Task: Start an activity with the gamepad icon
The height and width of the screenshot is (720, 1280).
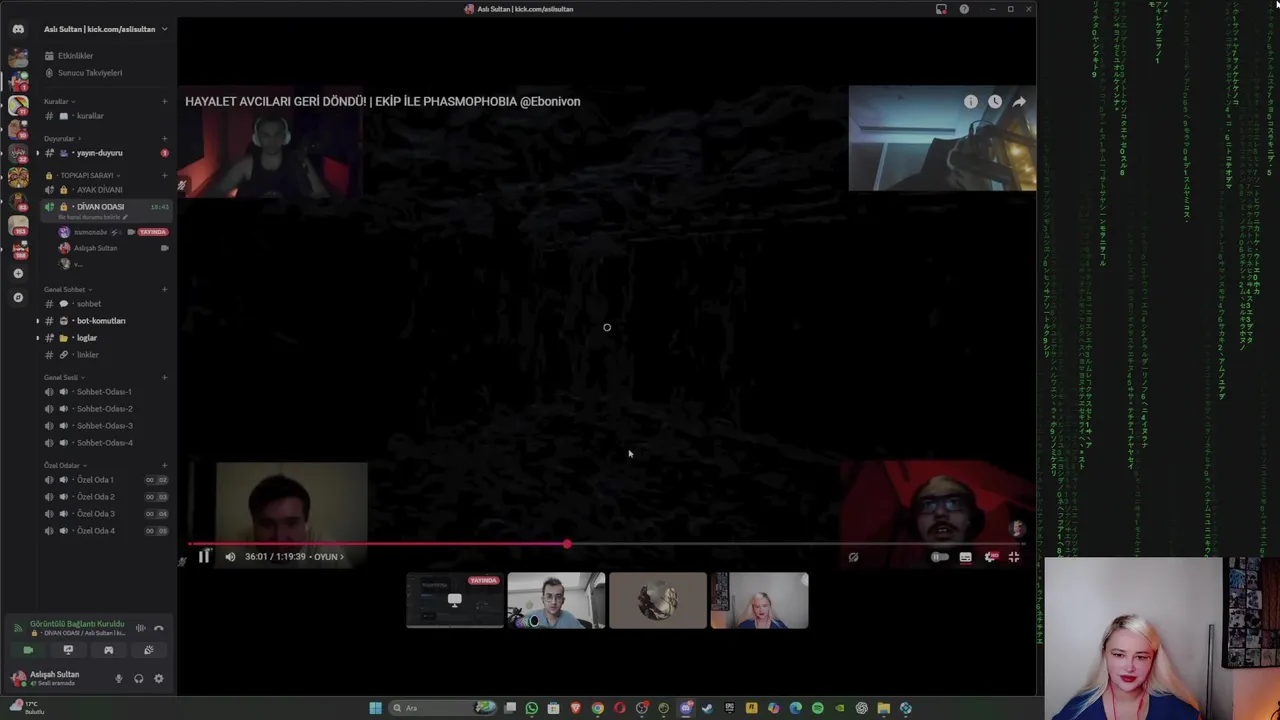Action: point(108,650)
